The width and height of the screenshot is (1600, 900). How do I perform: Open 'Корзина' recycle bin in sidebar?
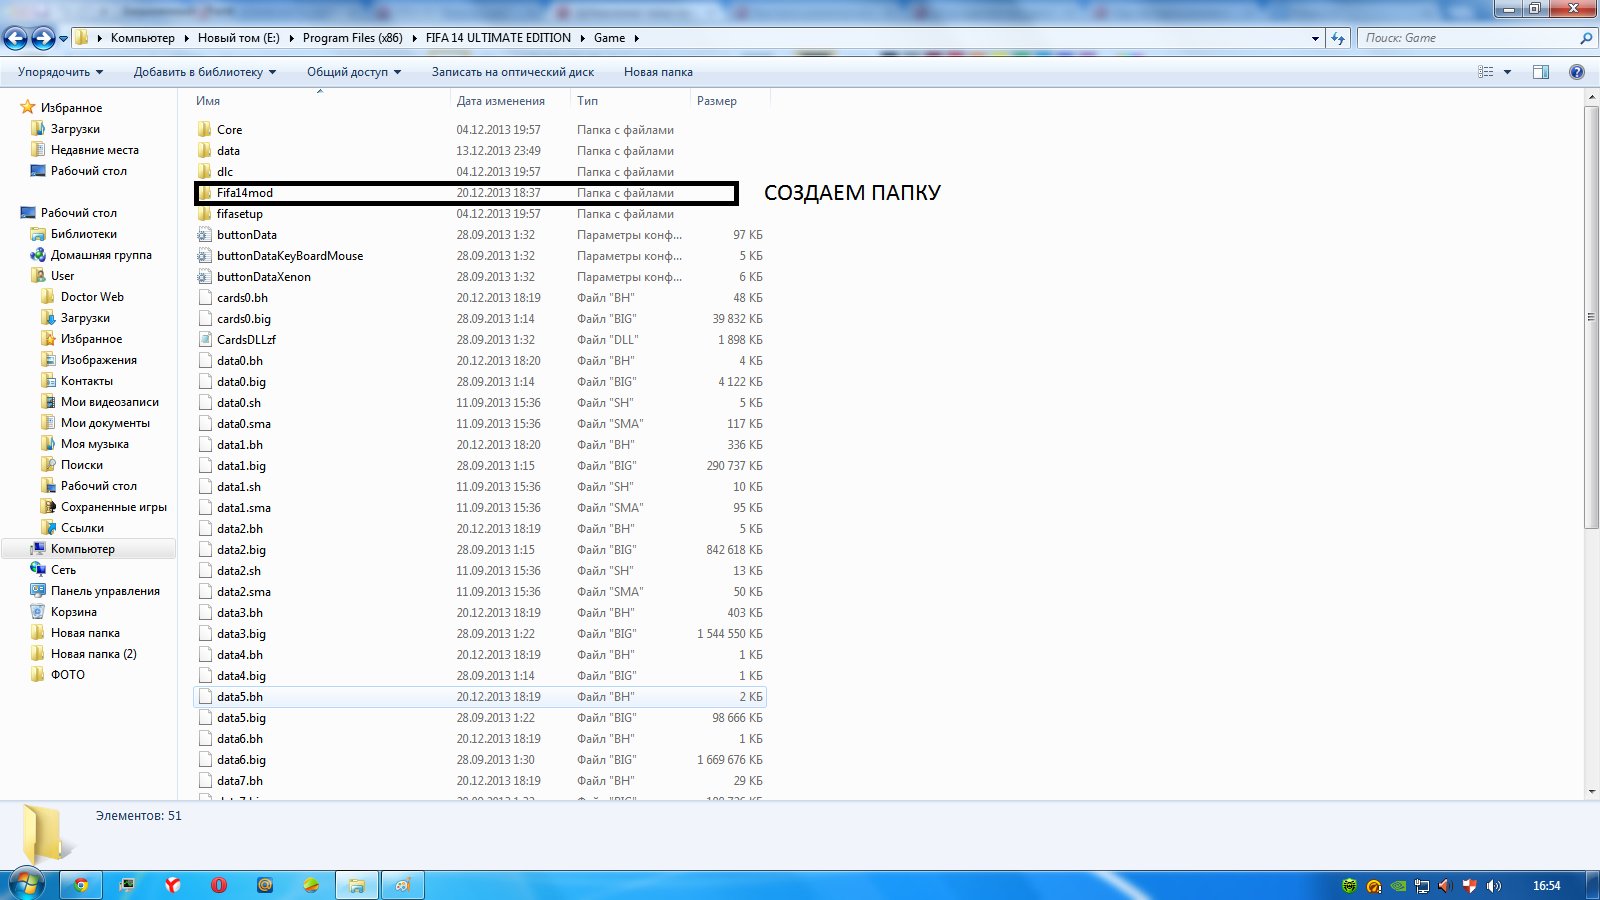tap(74, 612)
